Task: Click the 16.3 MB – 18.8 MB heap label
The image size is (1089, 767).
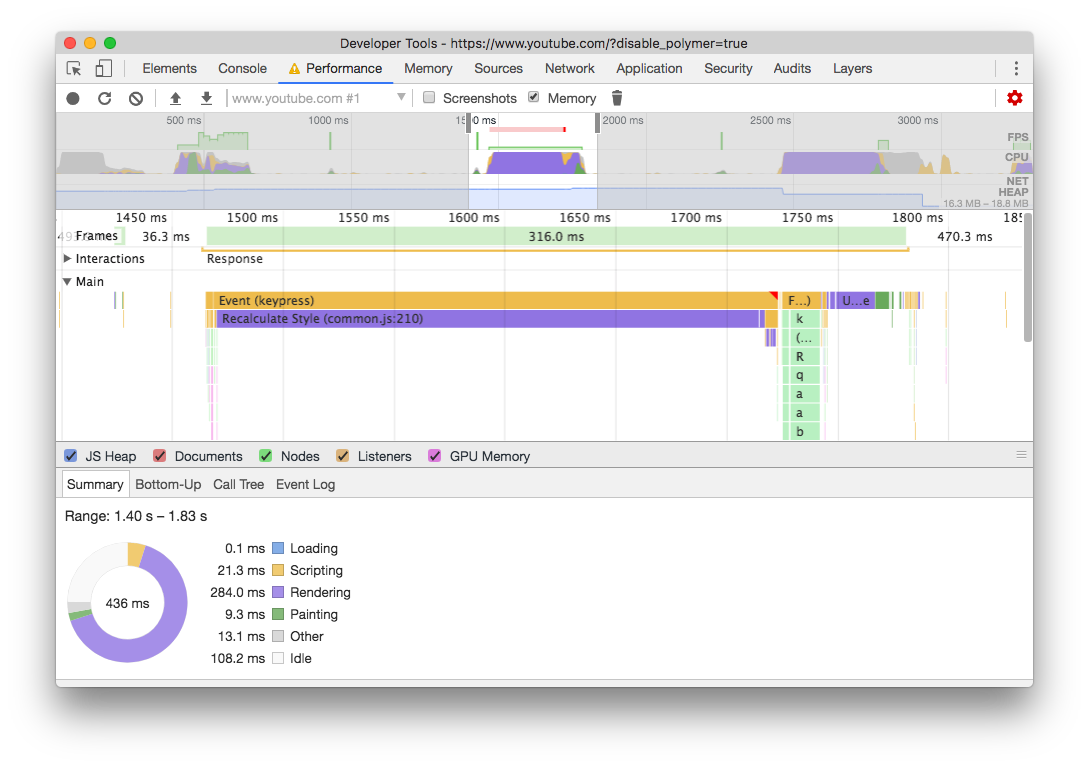Action: tap(986, 204)
